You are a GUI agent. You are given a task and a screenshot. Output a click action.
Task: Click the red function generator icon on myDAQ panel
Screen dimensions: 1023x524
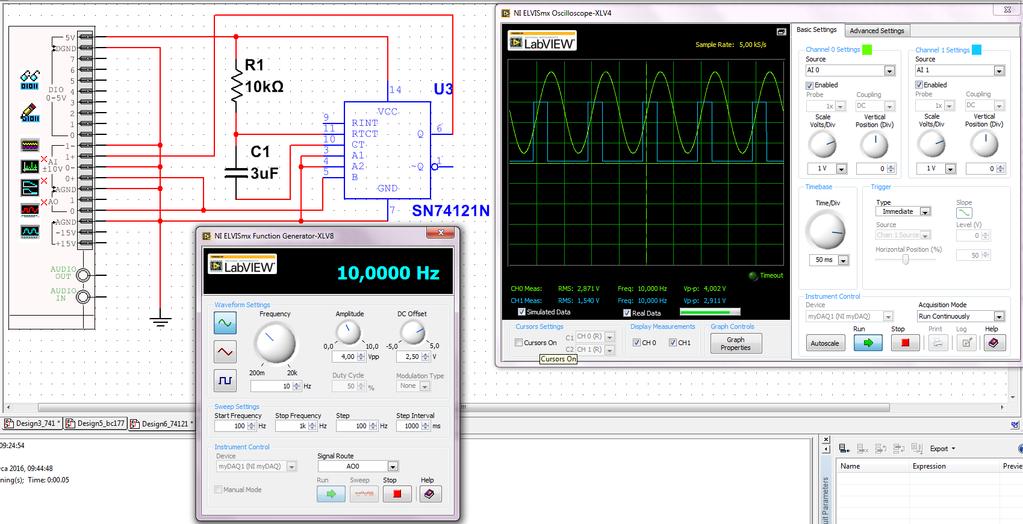point(30,209)
